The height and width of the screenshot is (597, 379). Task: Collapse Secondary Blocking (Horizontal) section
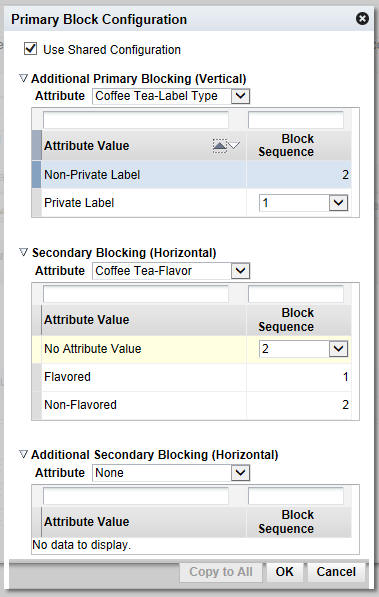23,252
